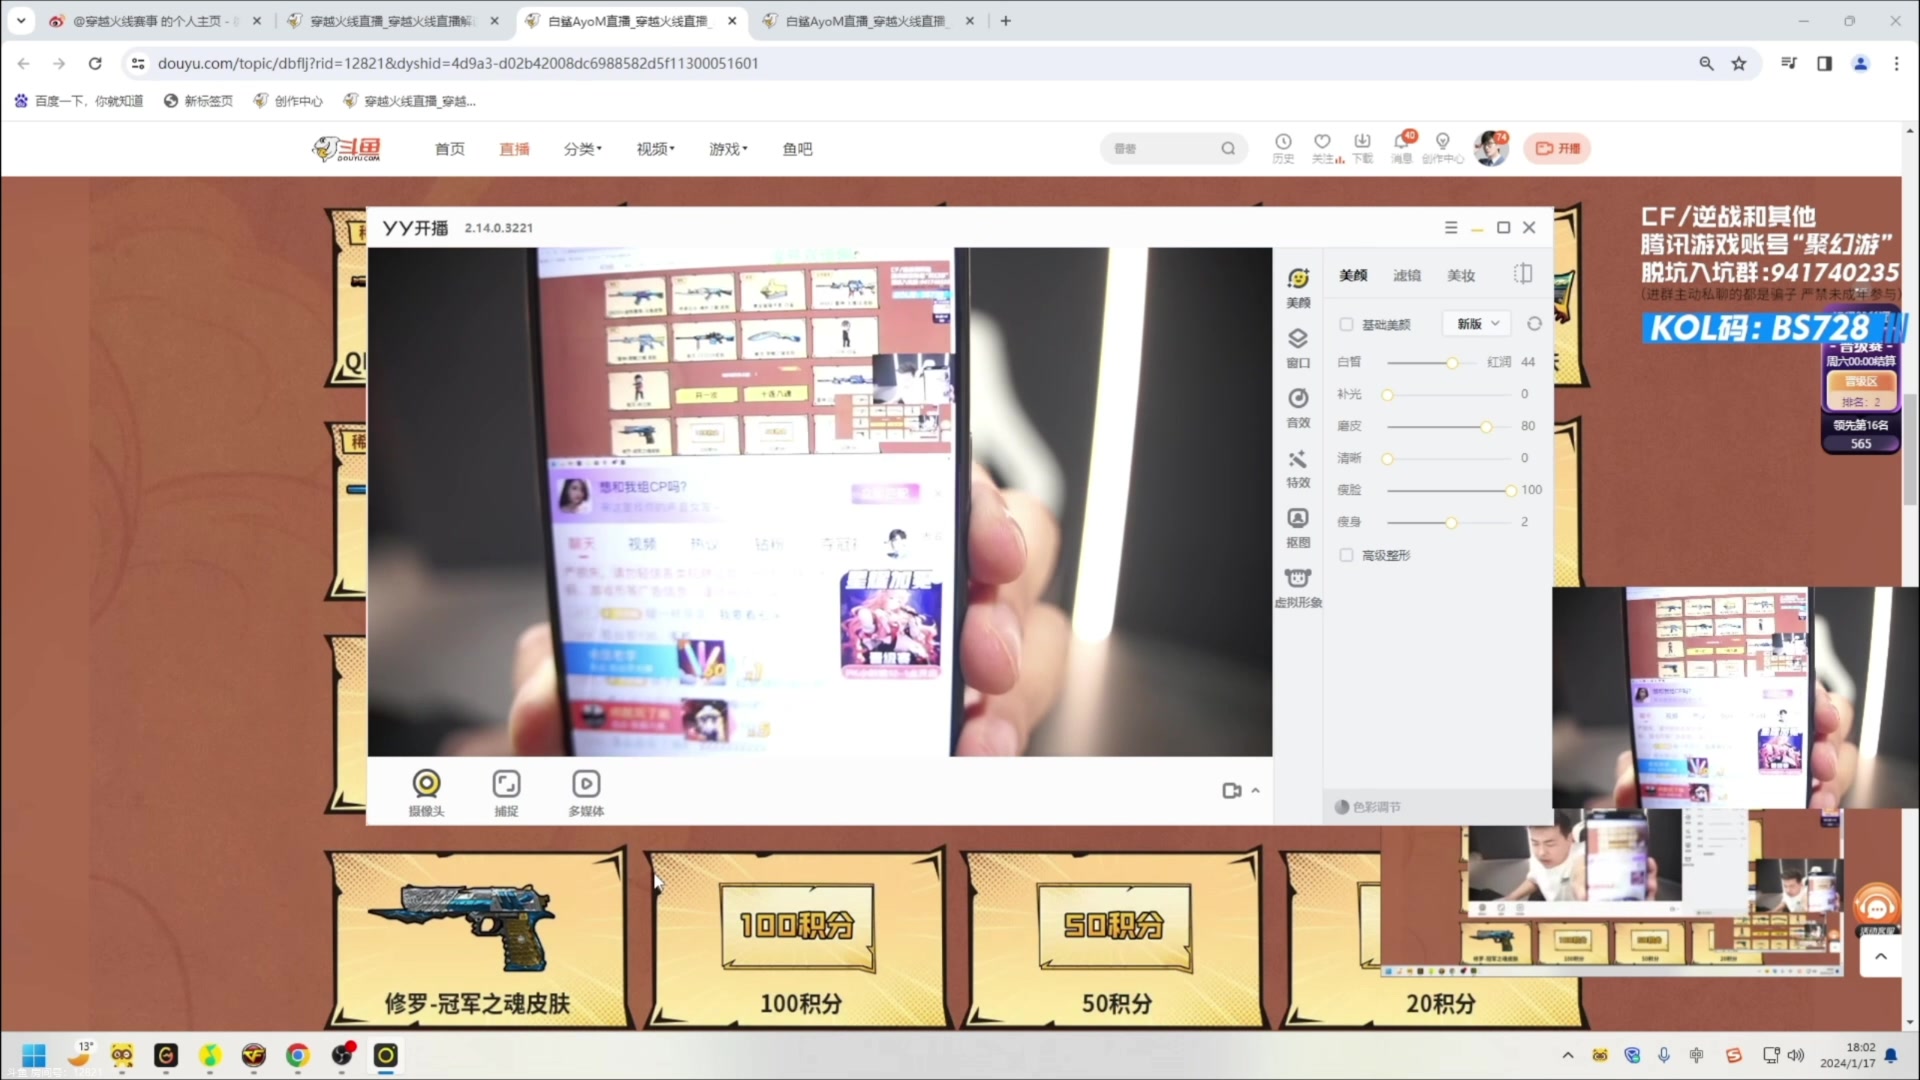Click the 开播 start streaming button
This screenshot has width=1920, height=1080.
(1557, 149)
